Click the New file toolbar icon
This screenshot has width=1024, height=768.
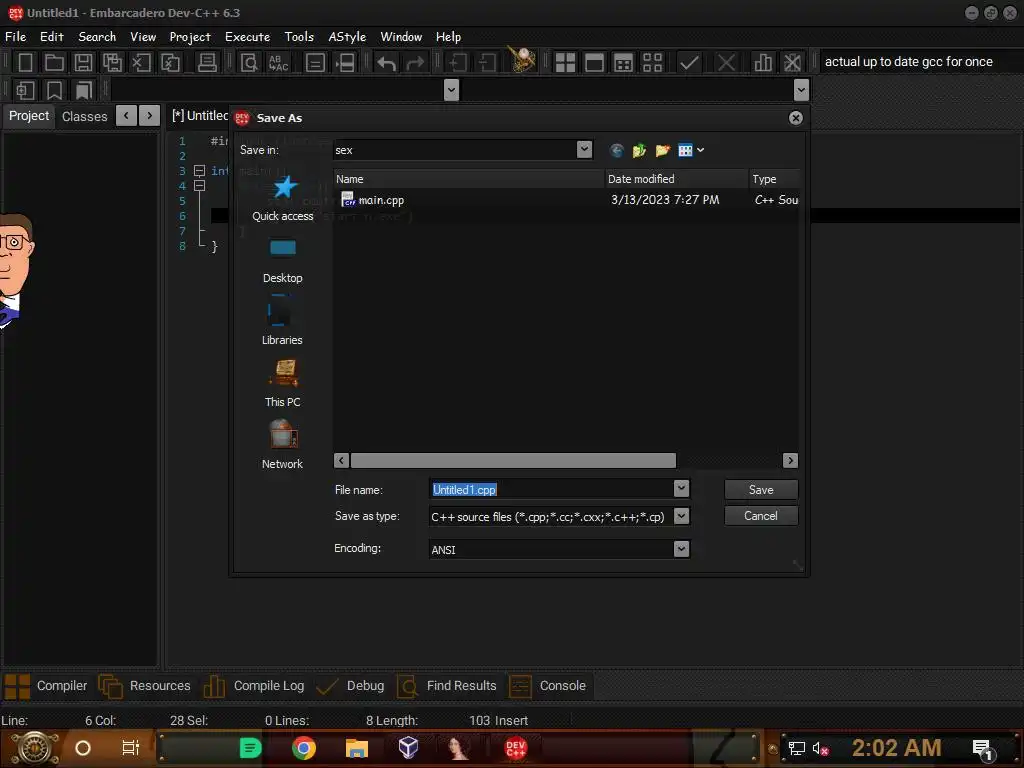[25, 63]
